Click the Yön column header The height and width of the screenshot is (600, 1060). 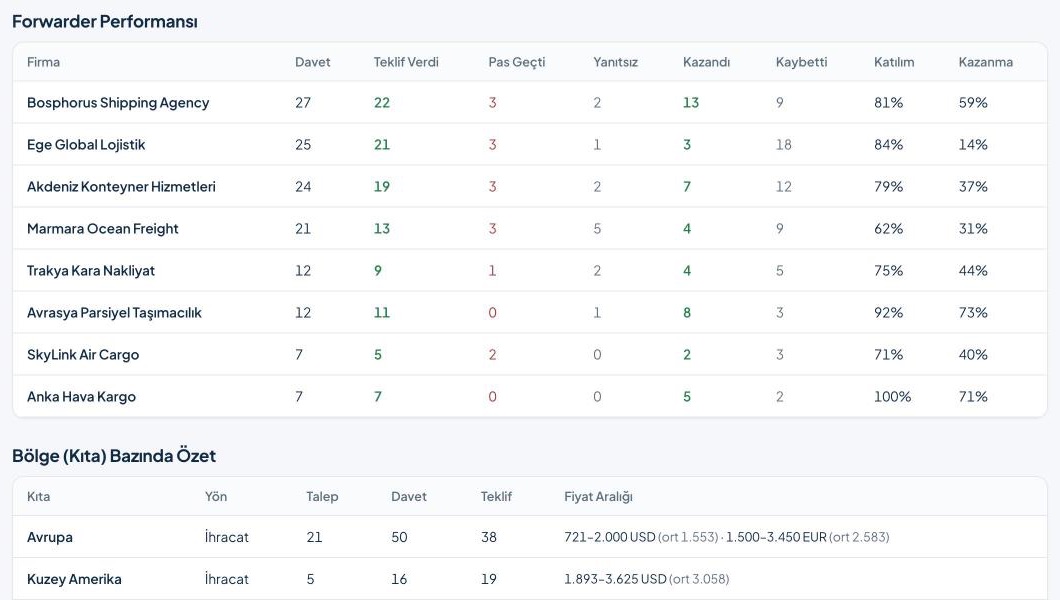pyautogui.click(x=216, y=497)
